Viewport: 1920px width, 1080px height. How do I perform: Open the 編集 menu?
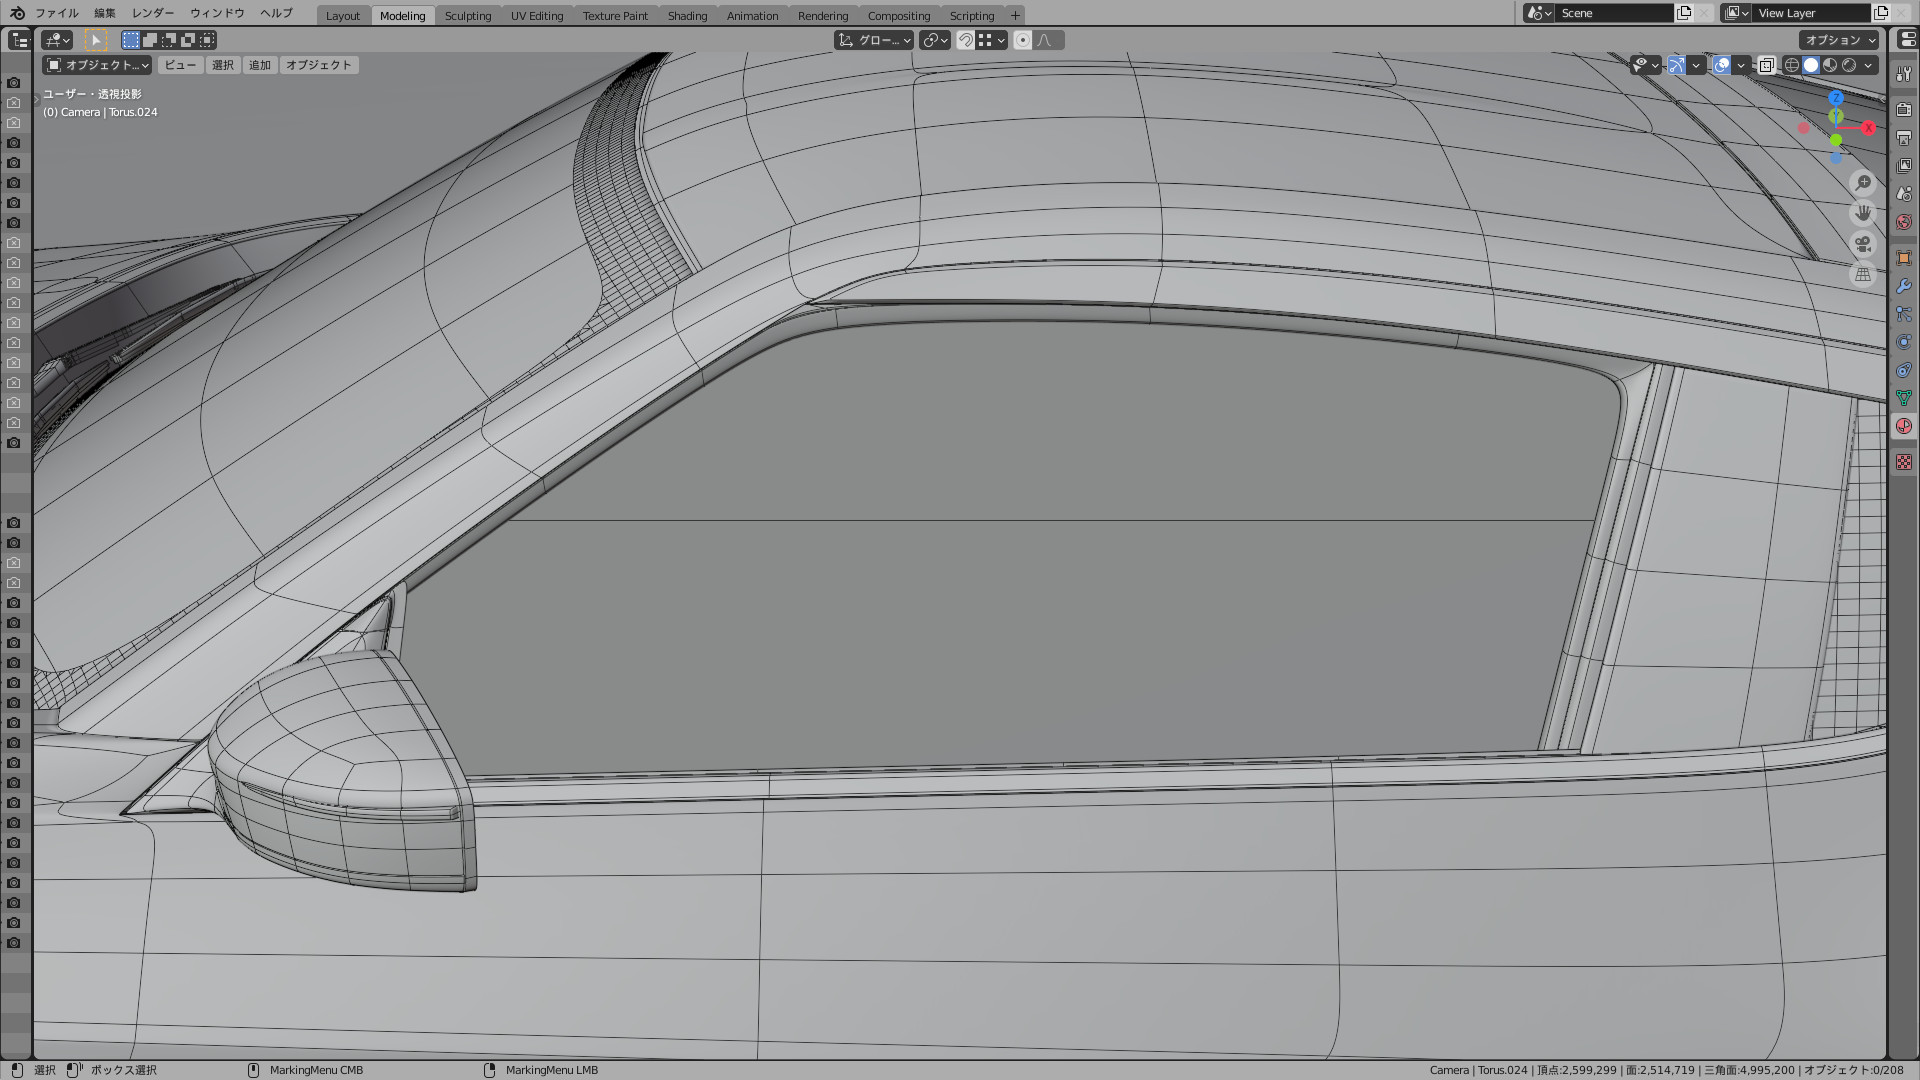[105, 13]
